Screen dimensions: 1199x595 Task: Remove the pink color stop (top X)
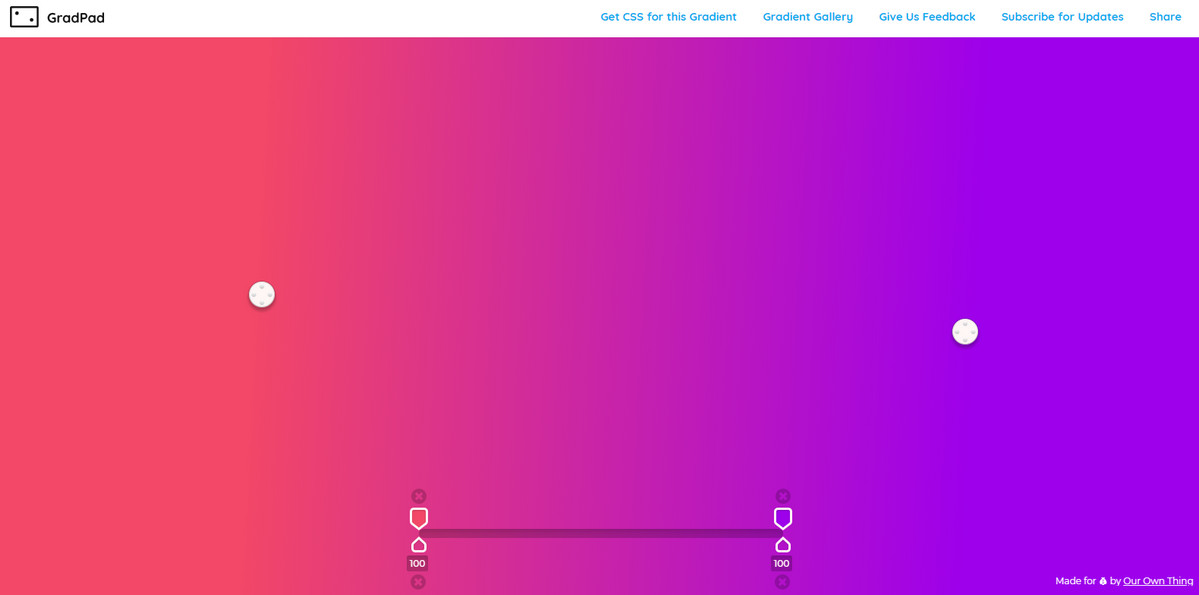[x=419, y=496]
